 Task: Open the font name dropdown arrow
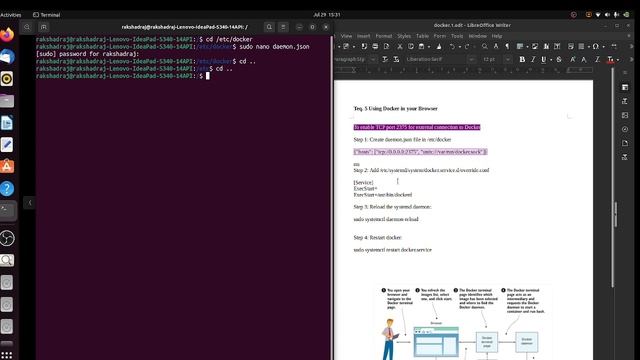click(472, 60)
